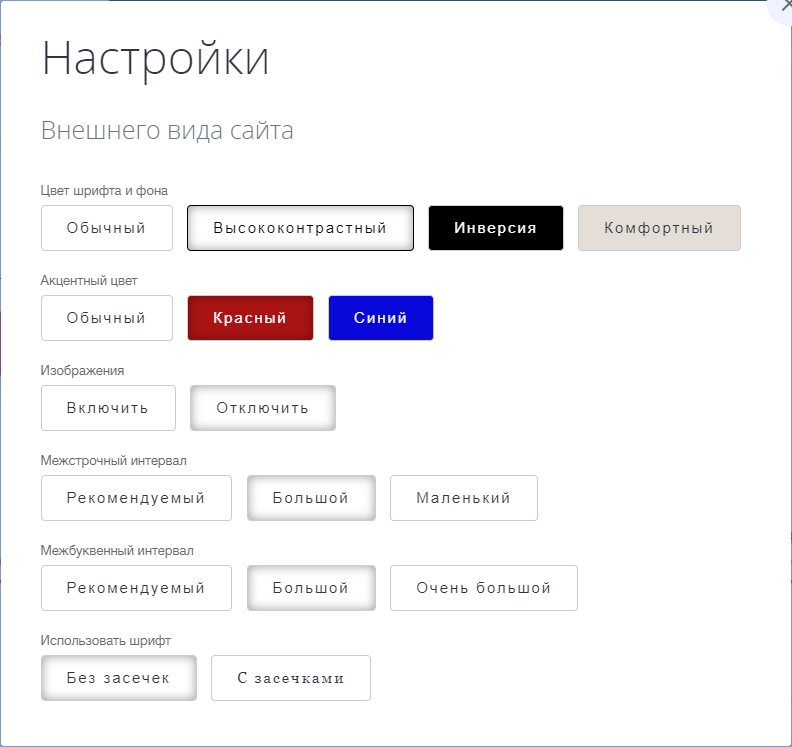
Task: Select Красный accent color
Action: click(x=250, y=318)
